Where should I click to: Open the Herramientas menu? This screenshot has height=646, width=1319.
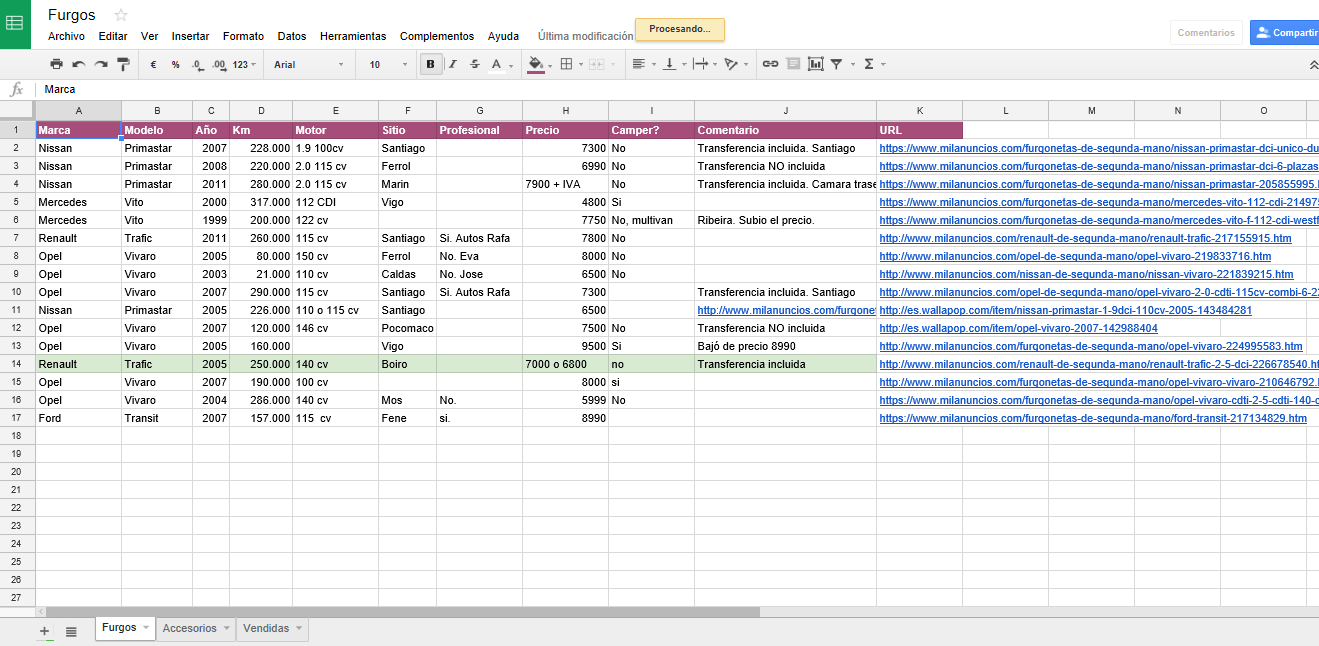[353, 36]
